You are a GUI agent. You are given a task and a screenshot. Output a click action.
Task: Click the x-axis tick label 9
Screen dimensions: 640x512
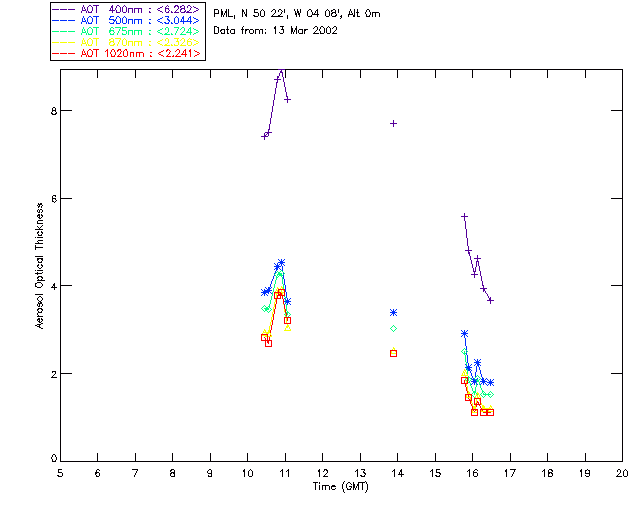pos(210,473)
